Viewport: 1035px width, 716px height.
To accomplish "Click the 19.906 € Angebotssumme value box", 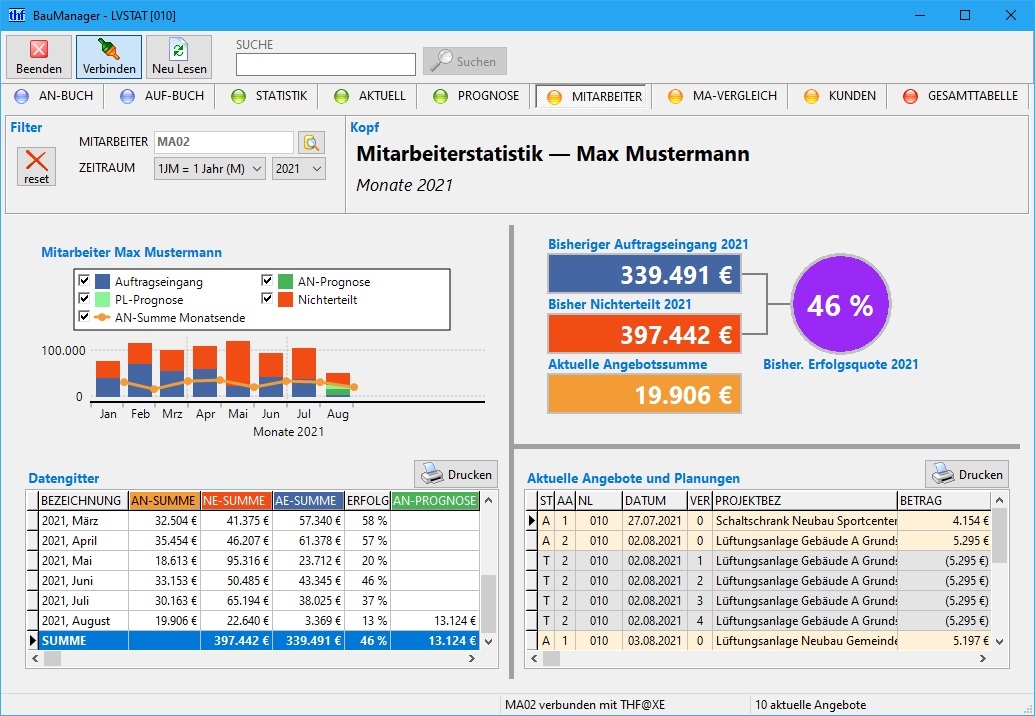I will coord(644,394).
